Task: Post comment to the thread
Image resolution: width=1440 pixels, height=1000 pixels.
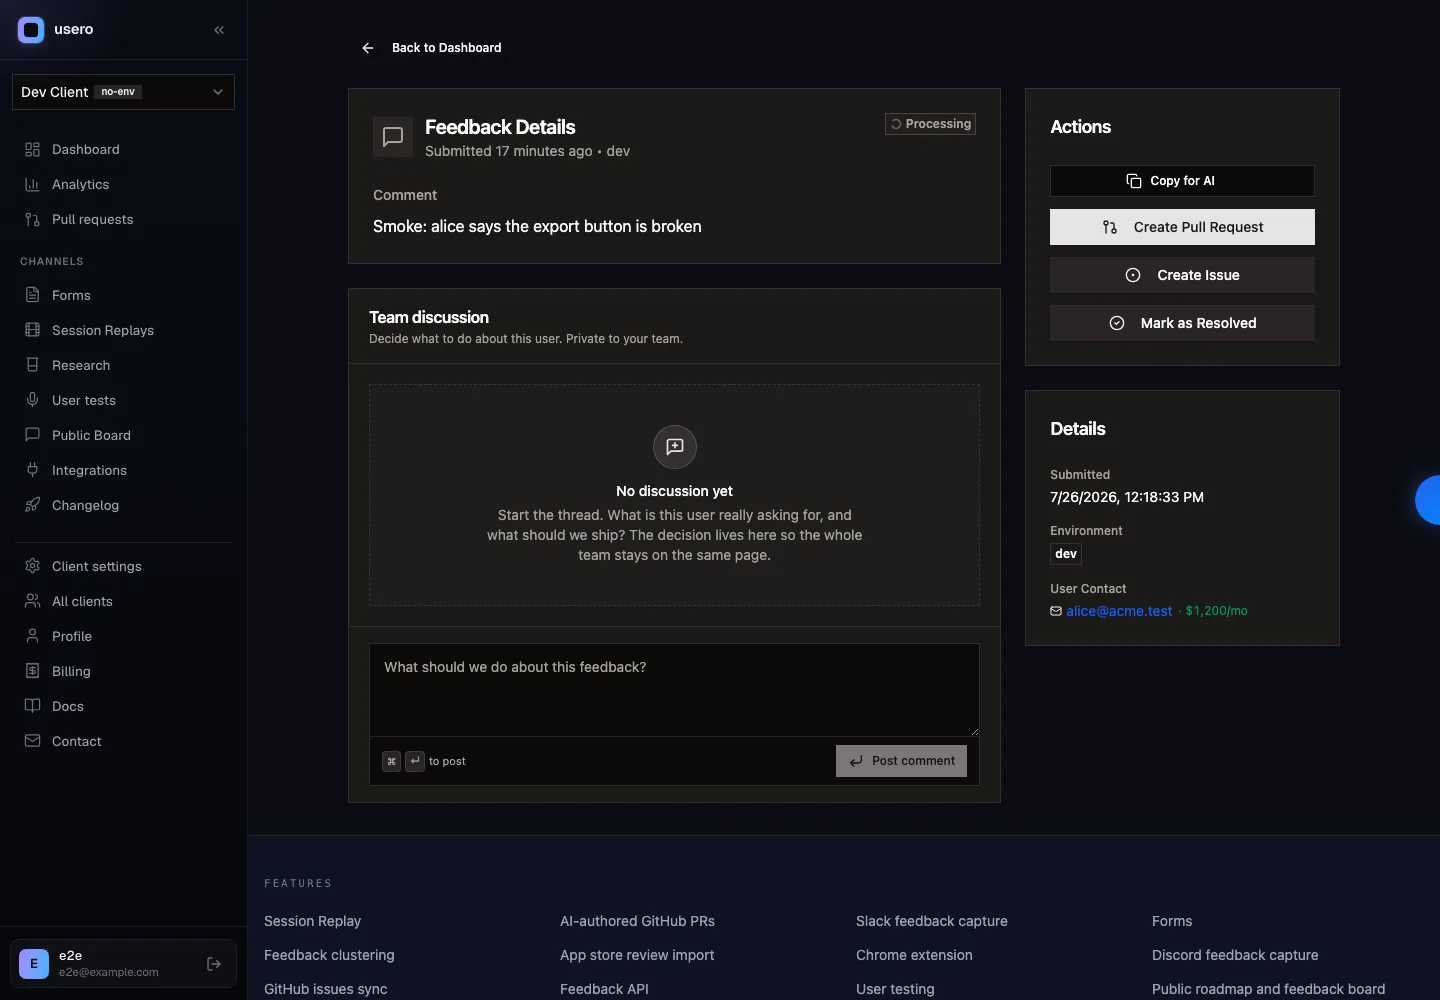Action: coord(901,761)
